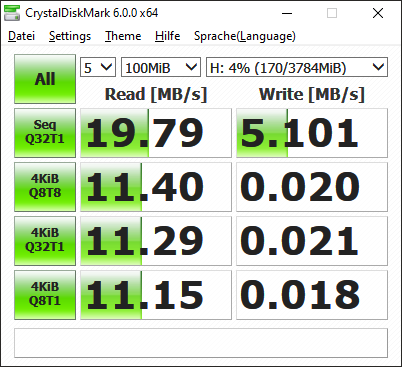Image resolution: width=402 pixels, height=367 pixels.
Task: Open the Theme menu
Action: (123, 36)
